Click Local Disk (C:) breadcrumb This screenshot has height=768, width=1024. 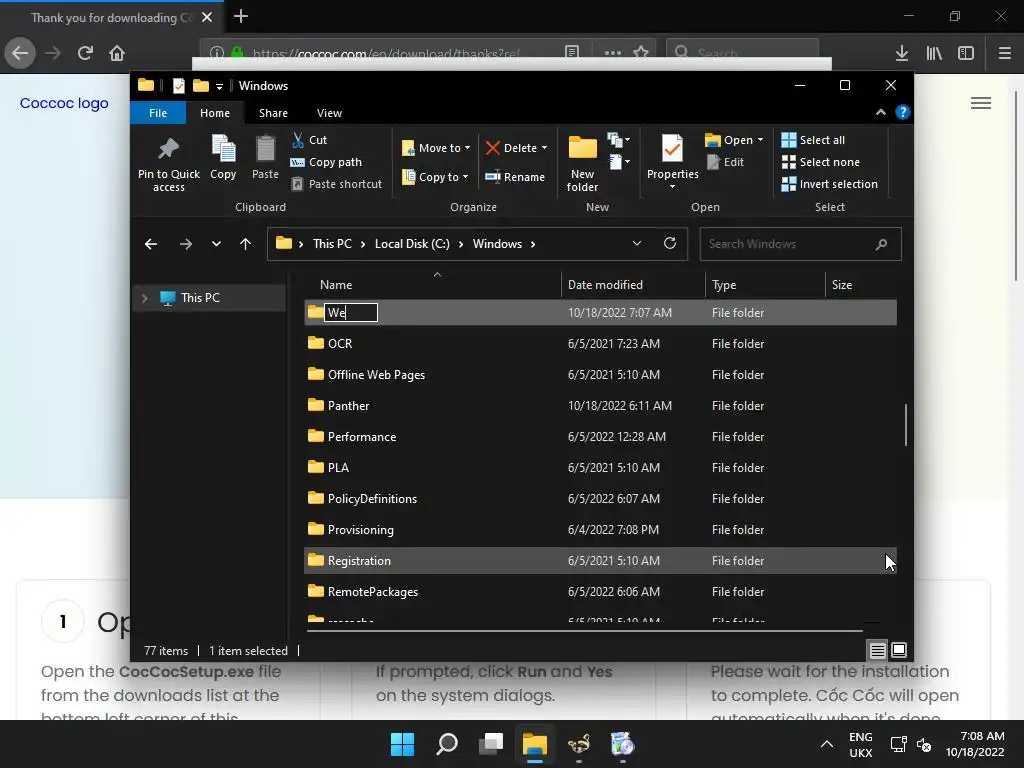pyautogui.click(x=412, y=244)
